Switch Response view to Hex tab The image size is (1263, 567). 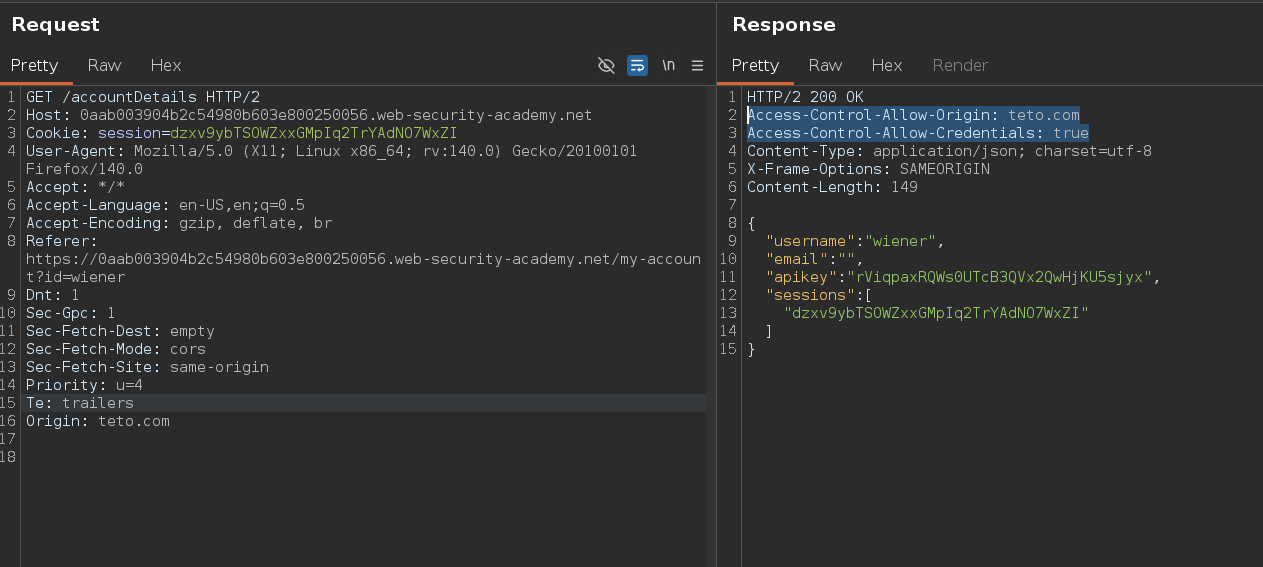pos(887,65)
